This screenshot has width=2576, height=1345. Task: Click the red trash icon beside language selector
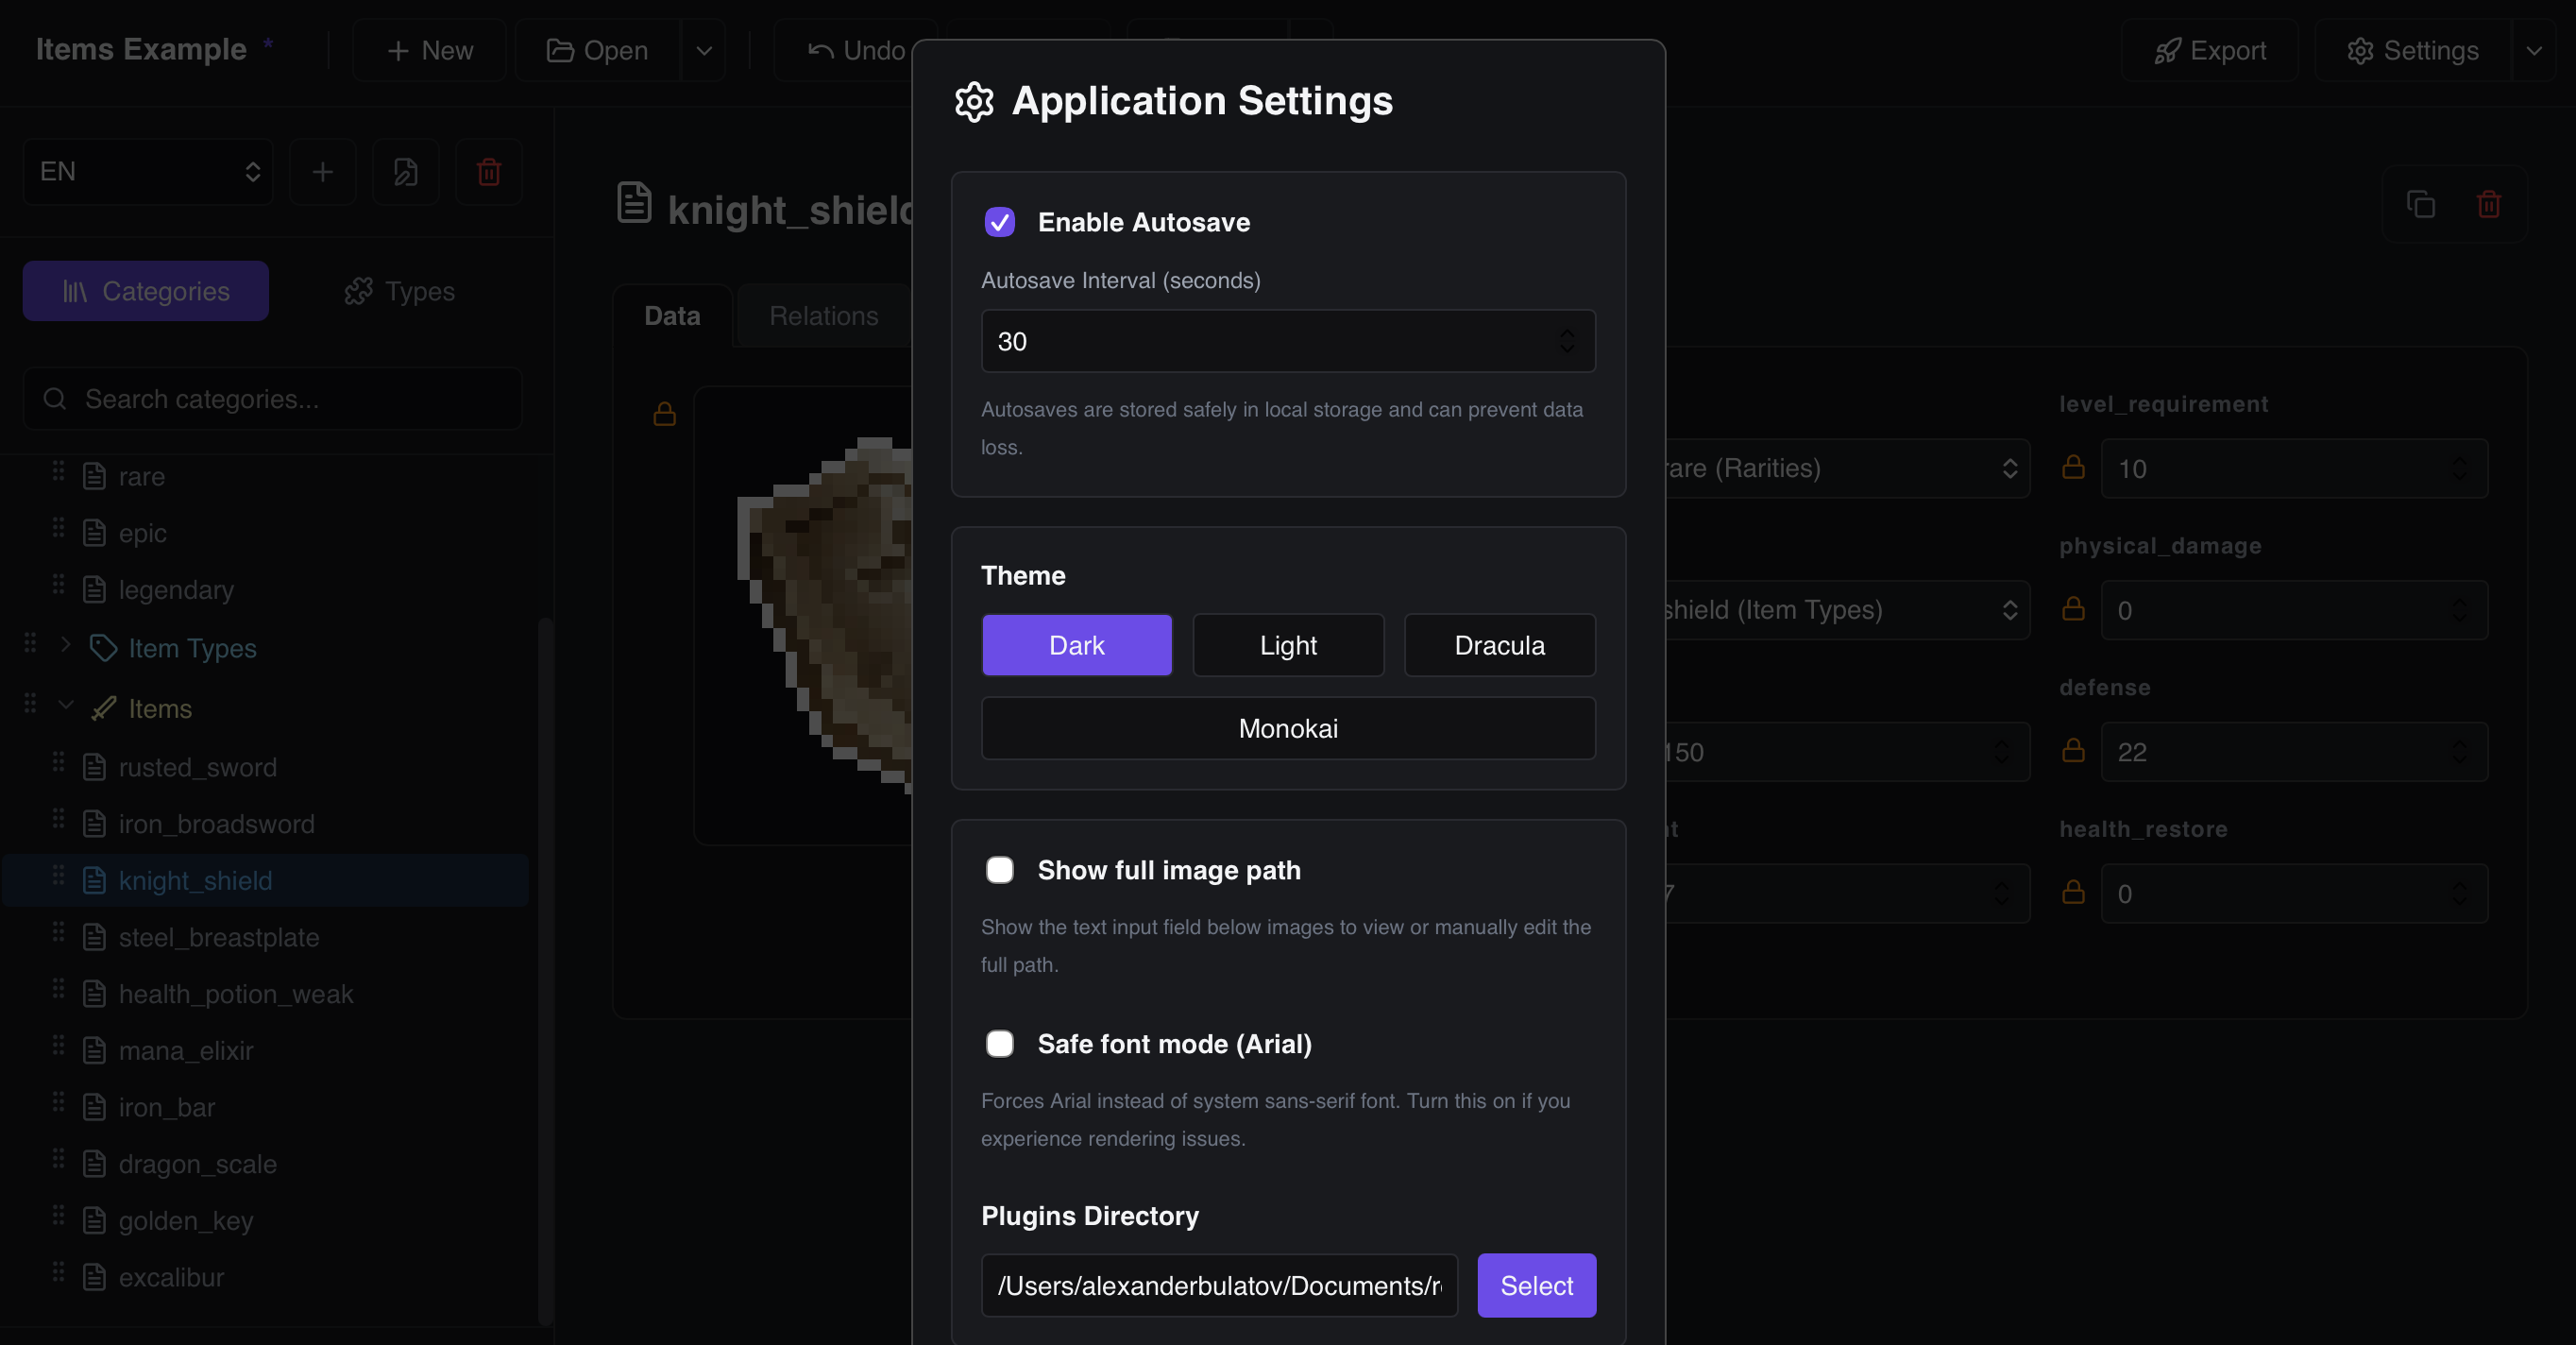pyautogui.click(x=488, y=172)
